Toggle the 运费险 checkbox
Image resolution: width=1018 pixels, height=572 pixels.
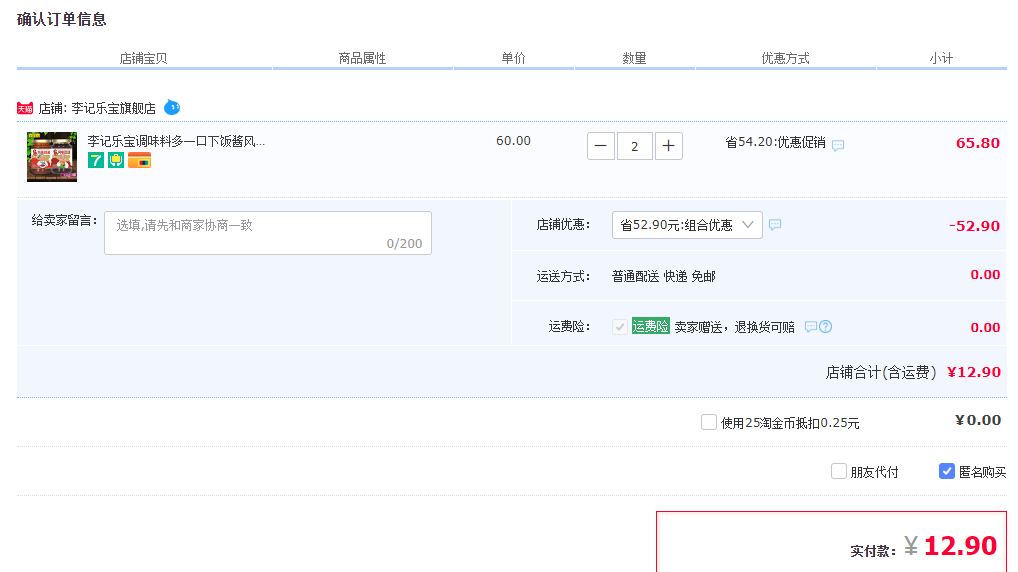(619, 327)
